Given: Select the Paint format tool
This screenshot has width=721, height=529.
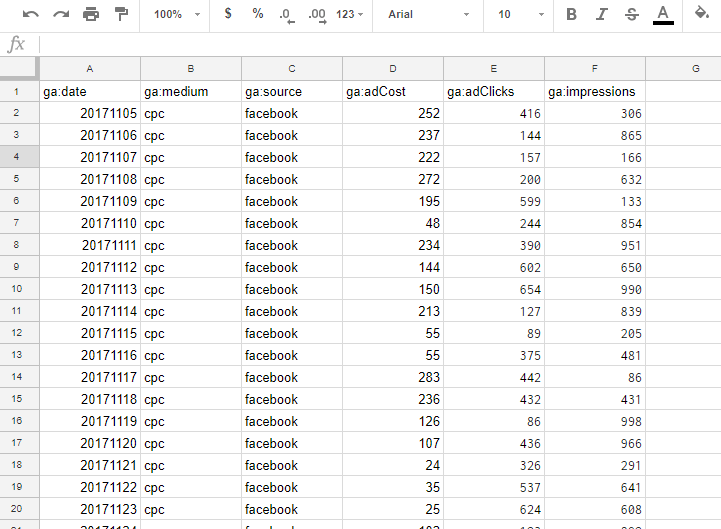Looking at the screenshot, I should tap(121, 14).
